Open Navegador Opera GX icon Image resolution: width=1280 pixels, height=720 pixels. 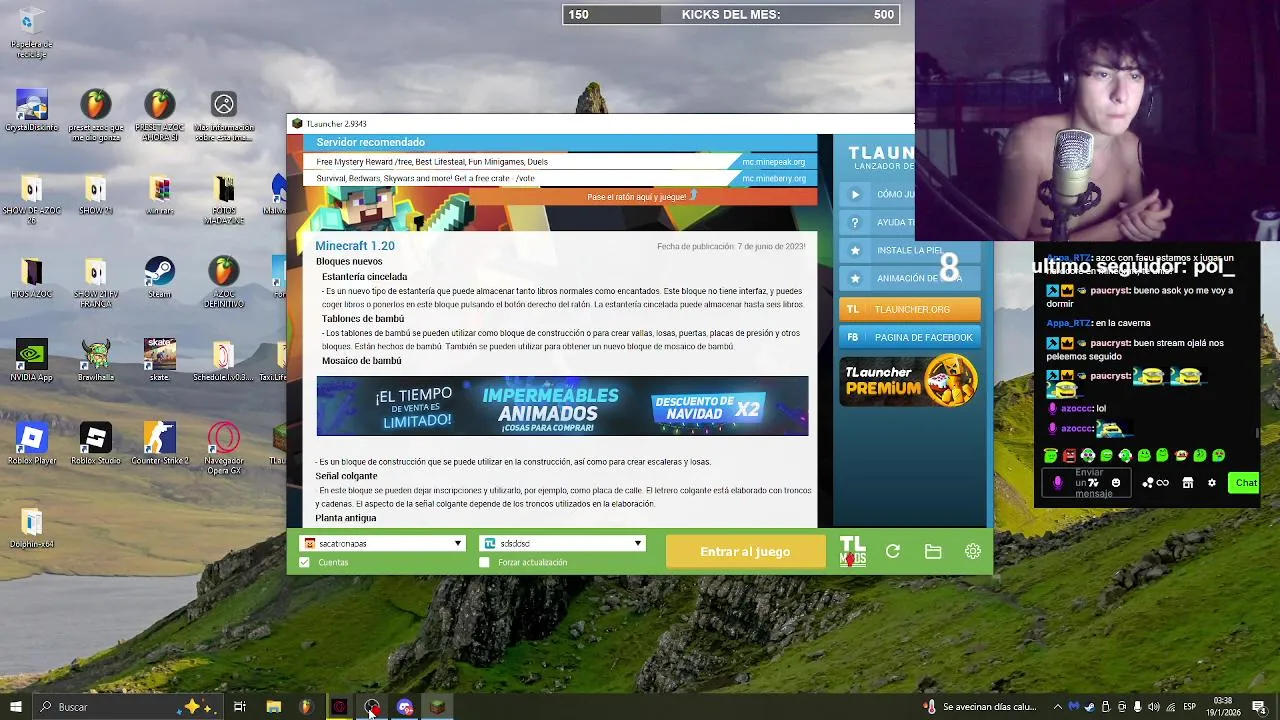tap(223, 449)
